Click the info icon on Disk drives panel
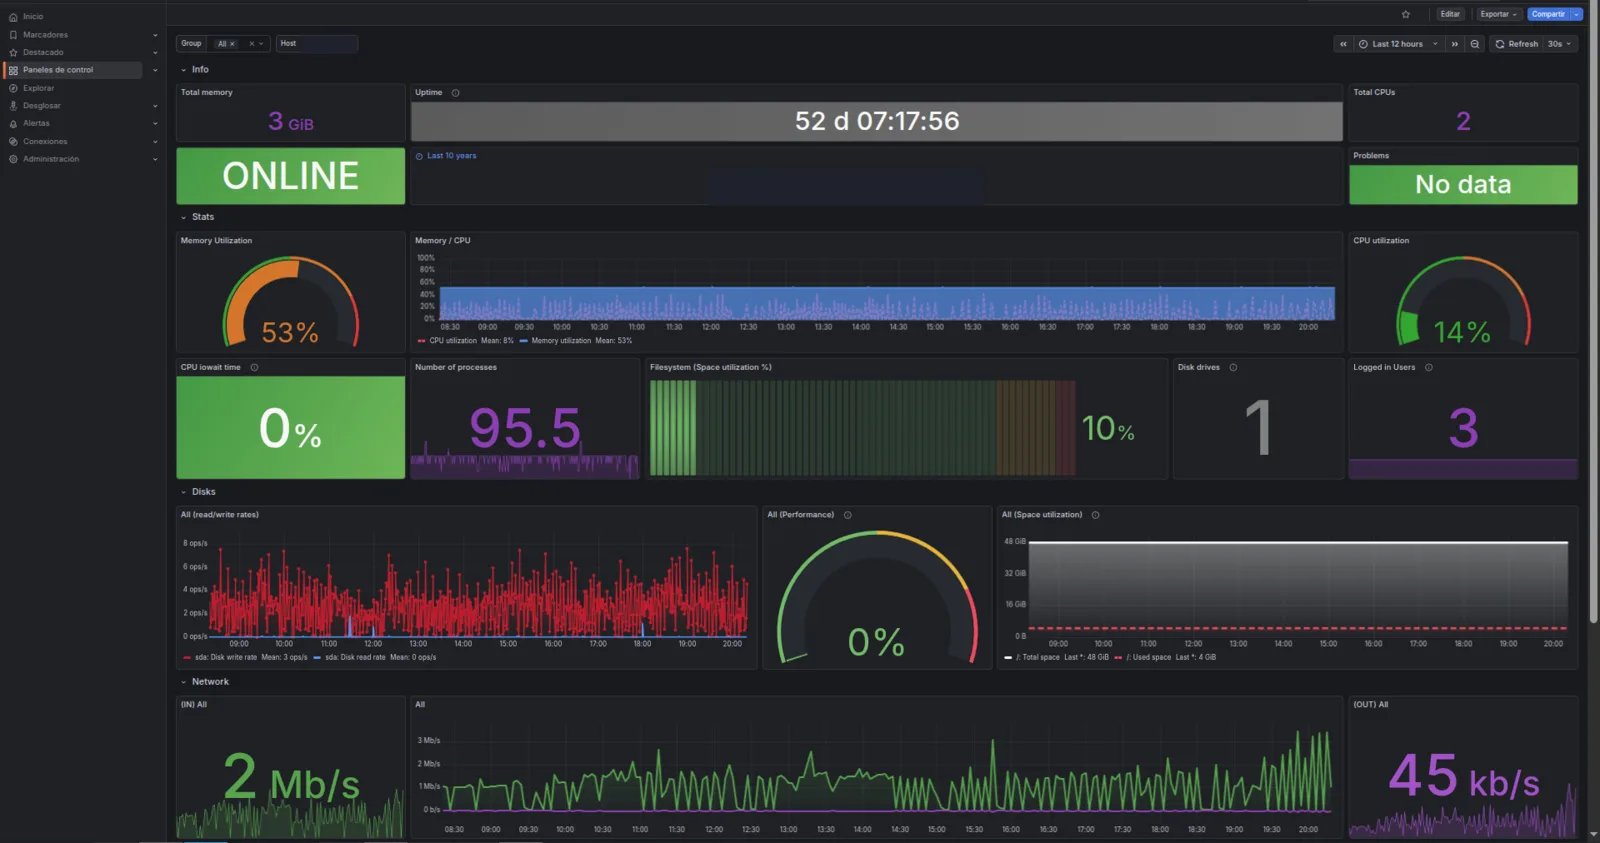 [x=1233, y=367]
